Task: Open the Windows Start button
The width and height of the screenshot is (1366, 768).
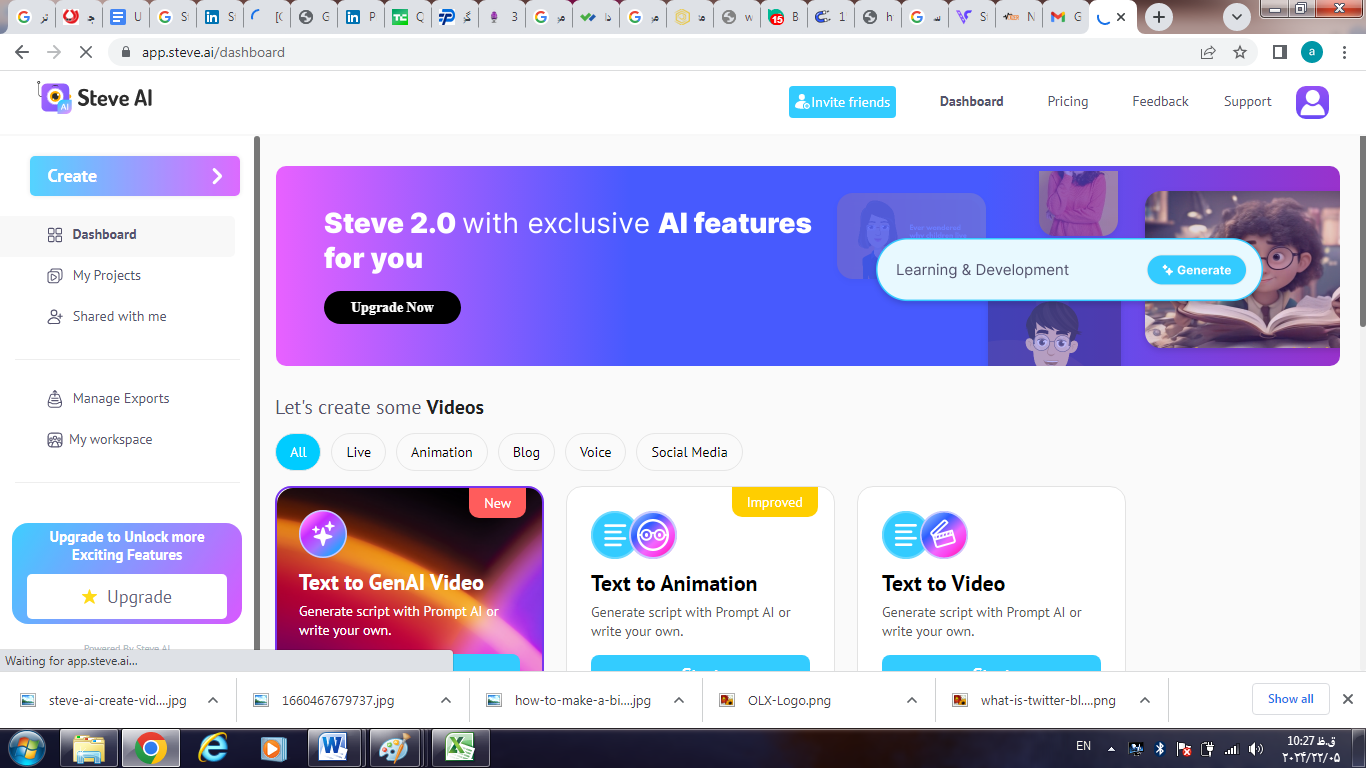Action: pyautogui.click(x=27, y=748)
